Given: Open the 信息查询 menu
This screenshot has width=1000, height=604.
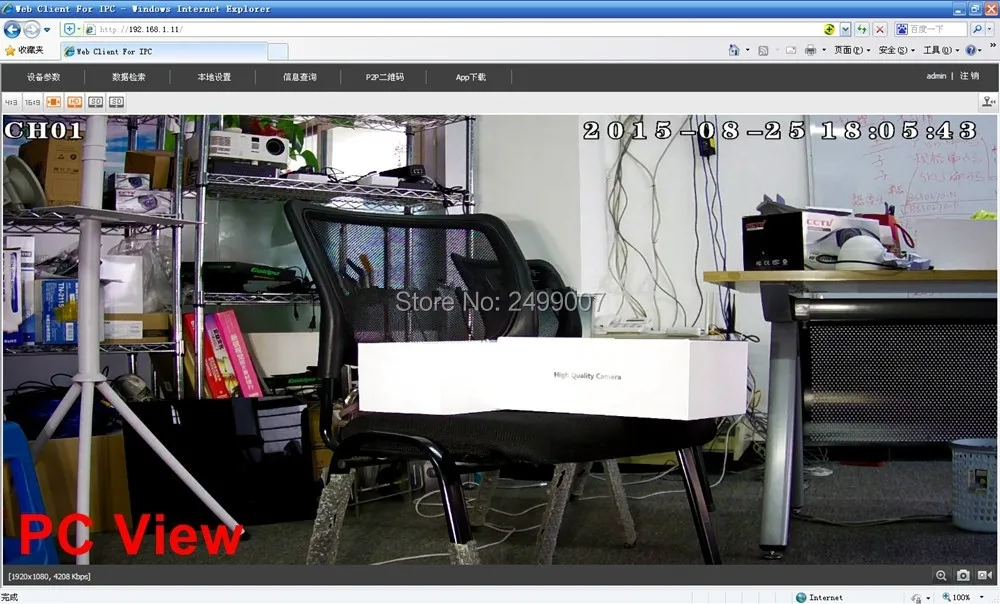Looking at the screenshot, I should coord(300,77).
